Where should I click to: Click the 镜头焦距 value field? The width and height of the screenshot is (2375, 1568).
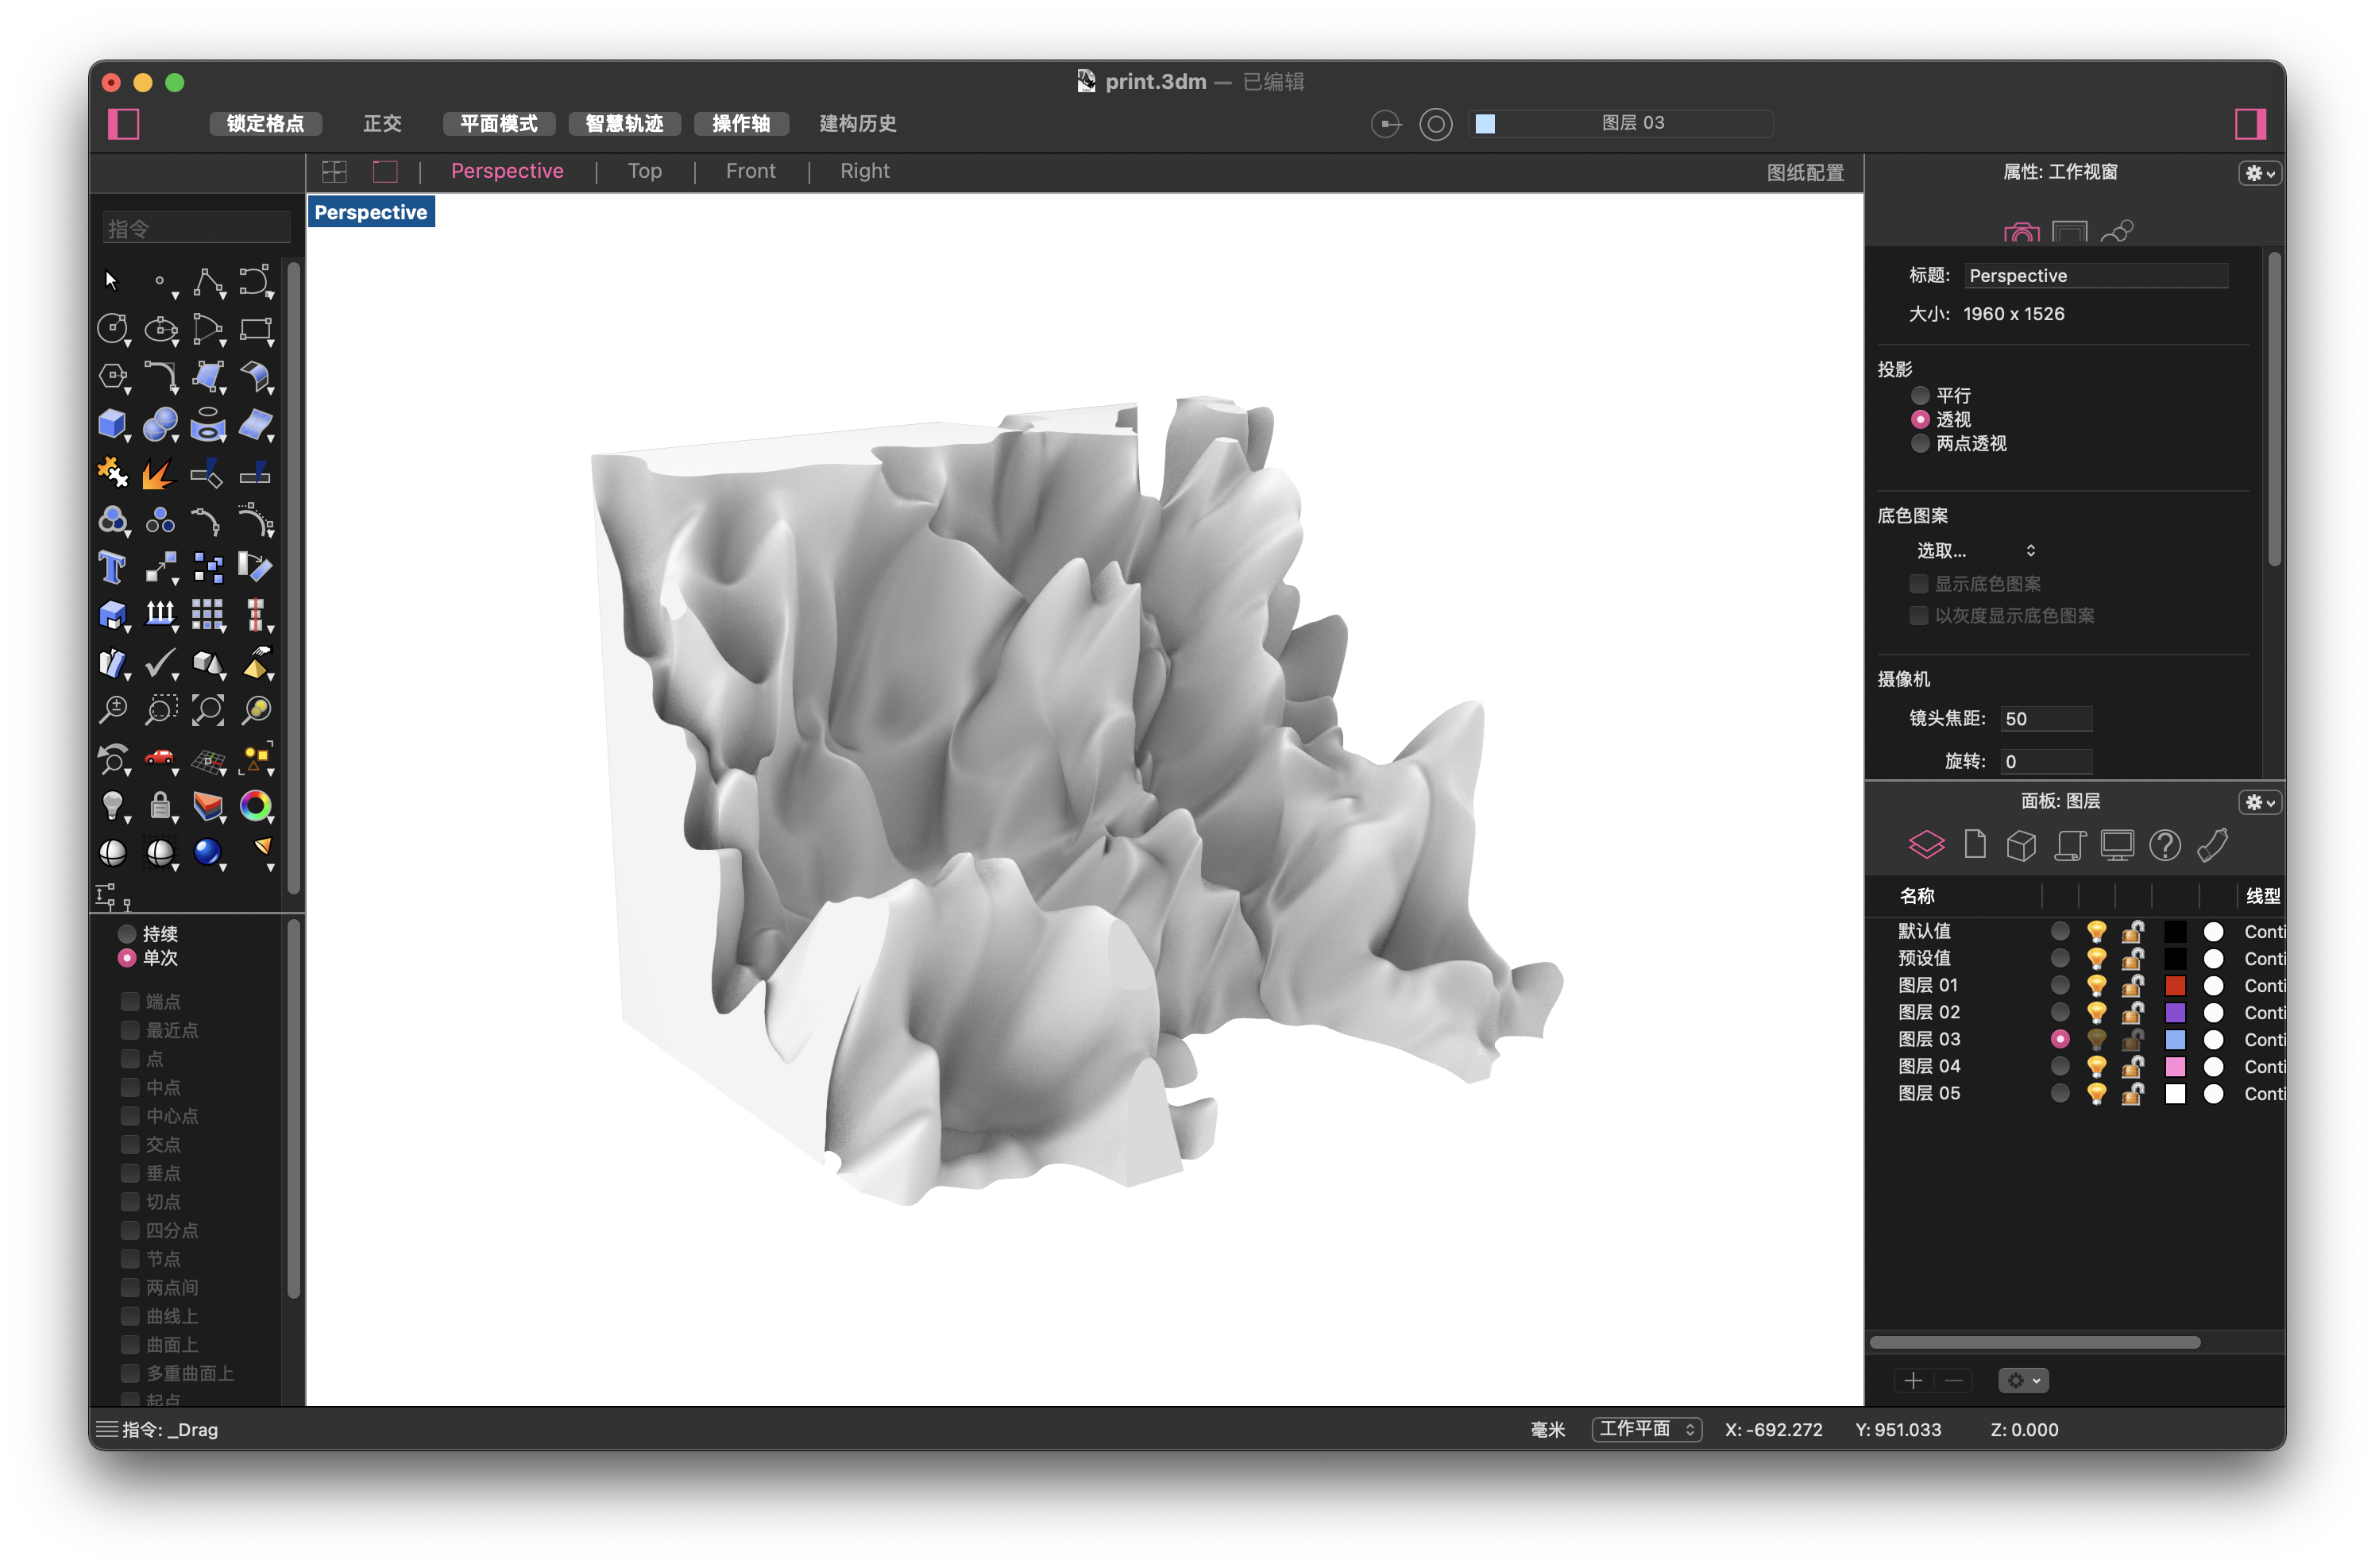coord(2045,718)
